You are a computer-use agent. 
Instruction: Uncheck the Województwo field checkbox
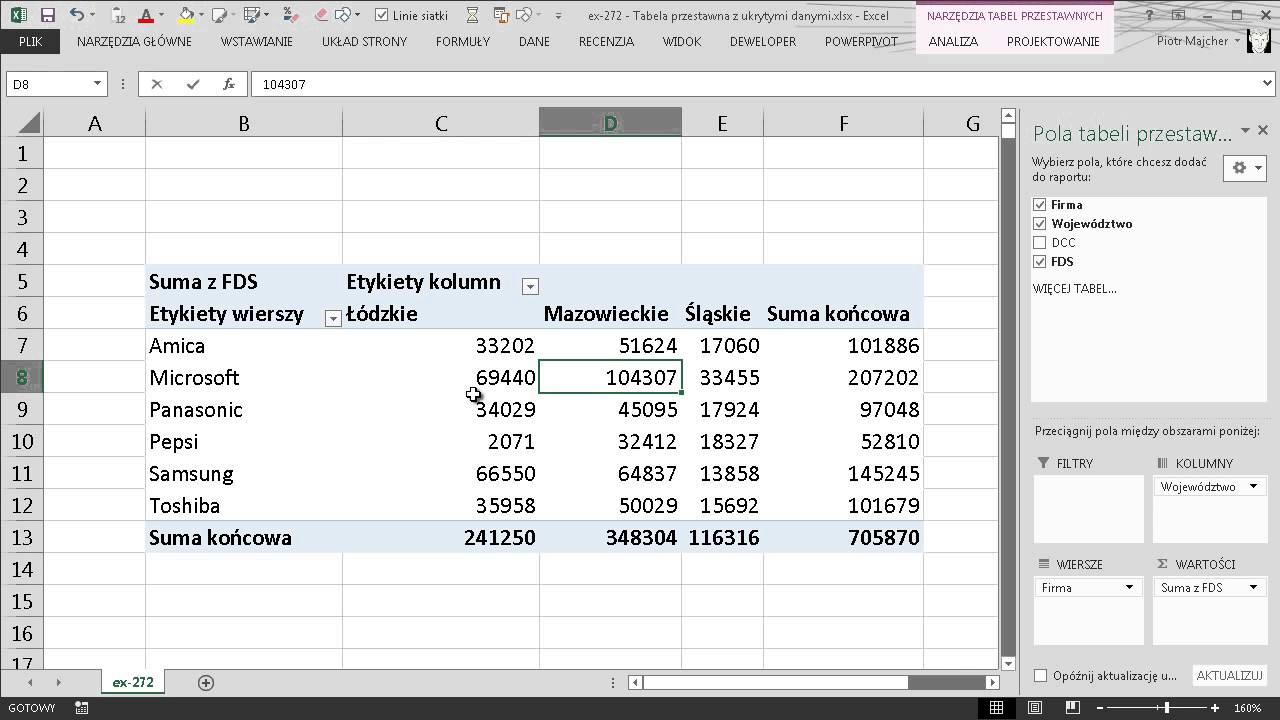point(1040,223)
